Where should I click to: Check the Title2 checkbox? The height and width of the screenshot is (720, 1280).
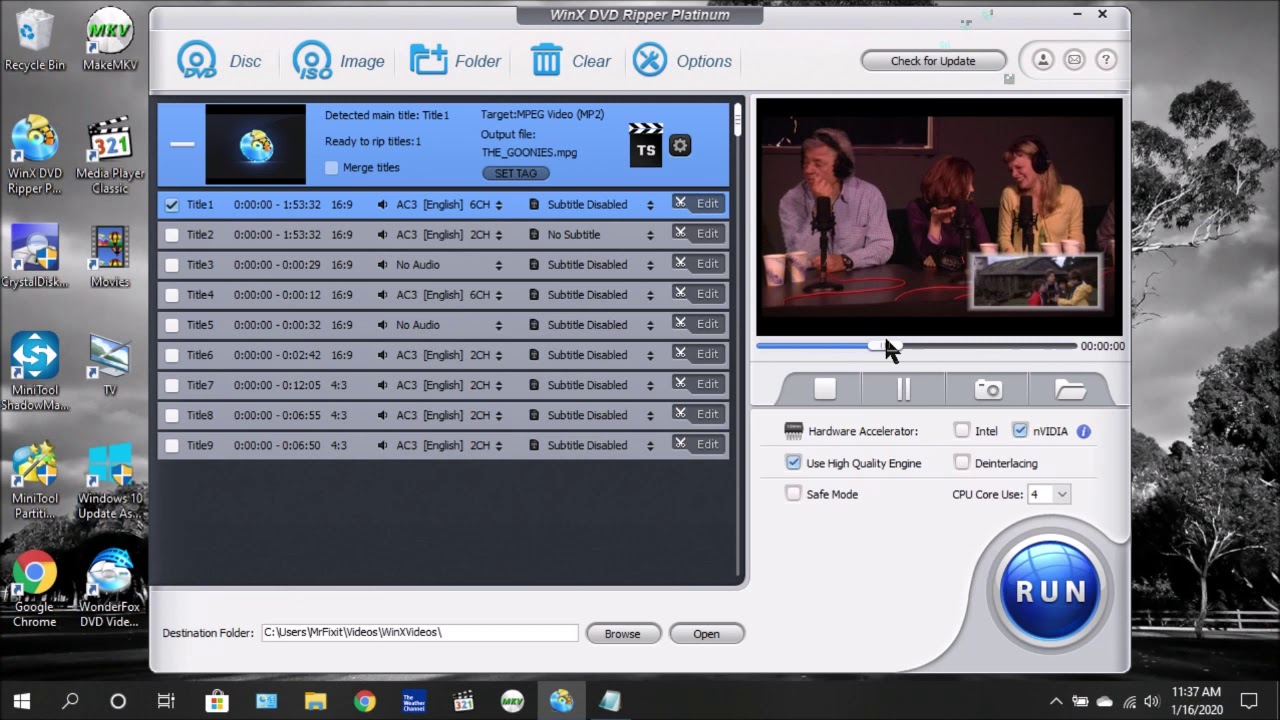tap(172, 235)
